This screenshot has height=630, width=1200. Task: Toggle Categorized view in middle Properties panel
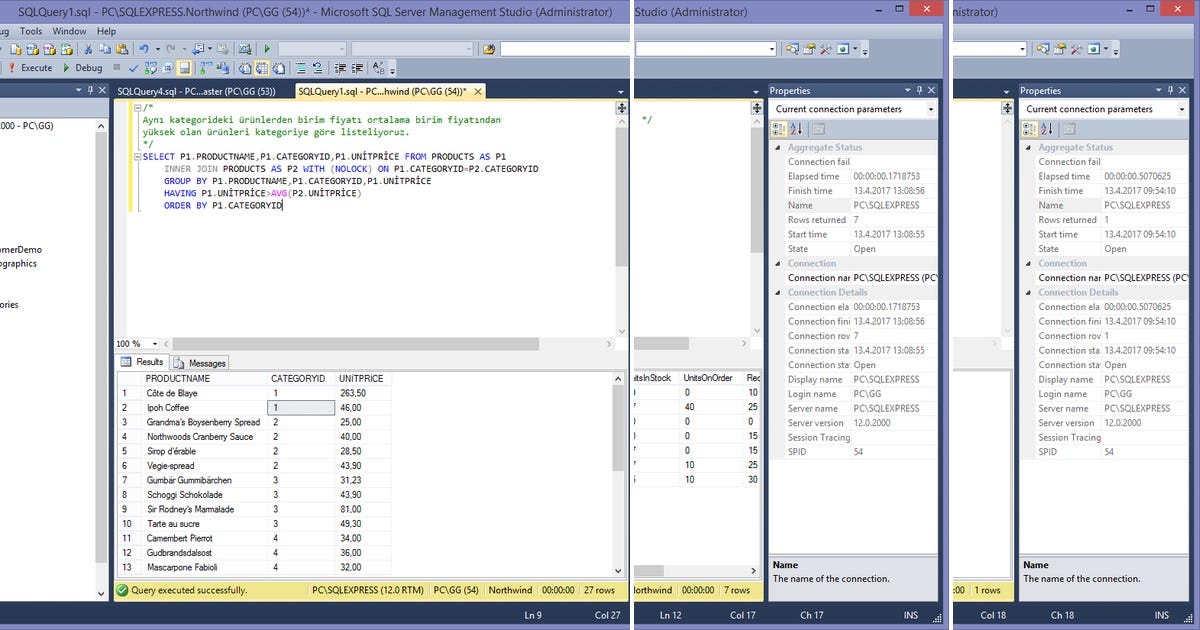[779, 129]
